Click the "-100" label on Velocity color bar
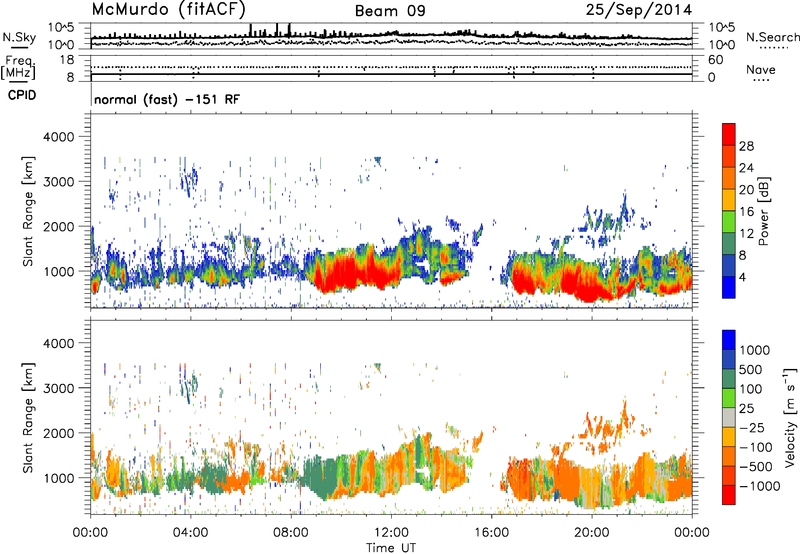The width and height of the screenshot is (800, 554). (x=756, y=447)
